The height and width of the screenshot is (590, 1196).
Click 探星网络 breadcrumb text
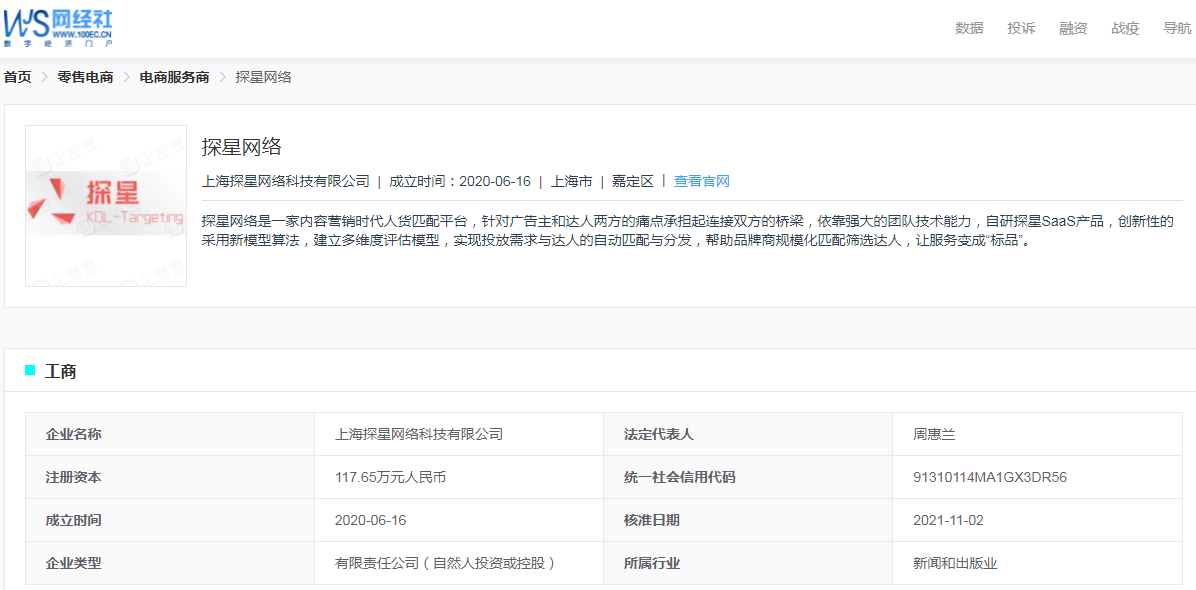pyautogui.click(x=263, y=77)
